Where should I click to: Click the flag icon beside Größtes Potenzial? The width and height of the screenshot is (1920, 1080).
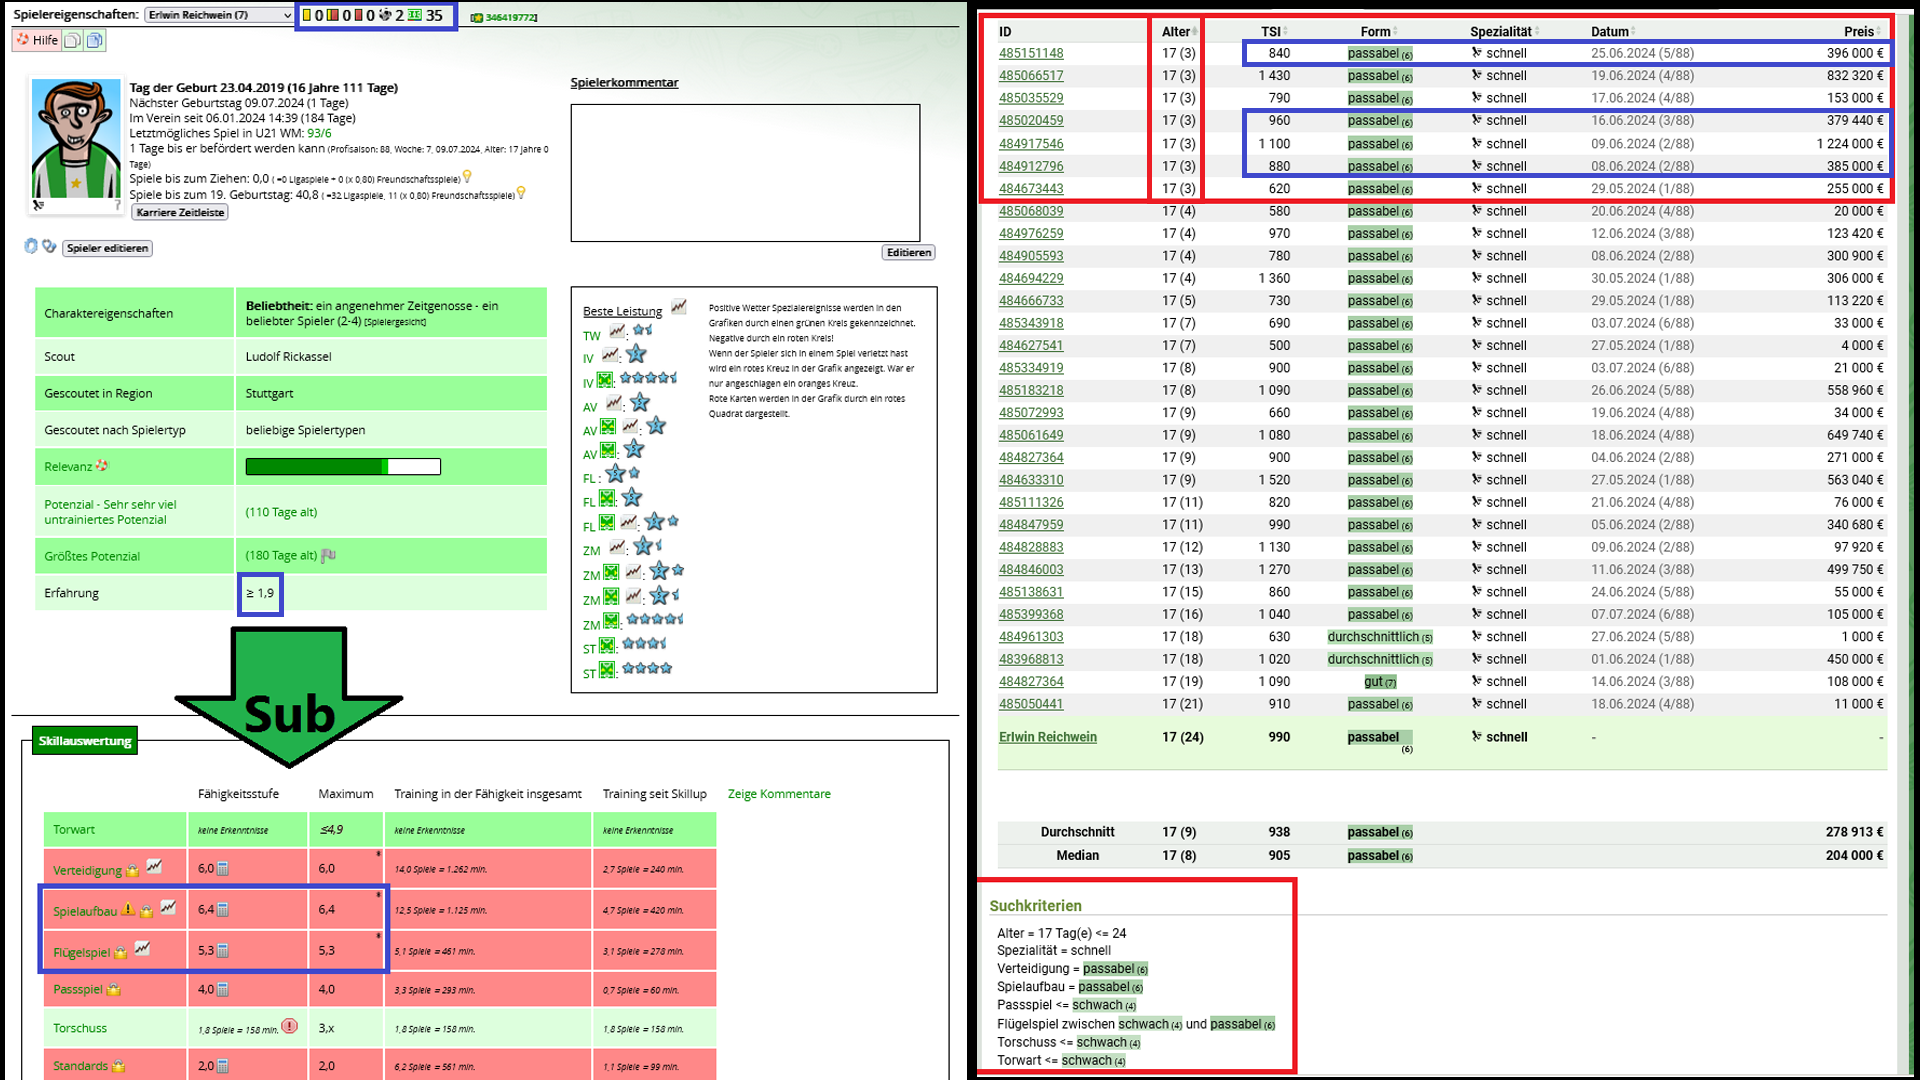(x=328, y=556)
